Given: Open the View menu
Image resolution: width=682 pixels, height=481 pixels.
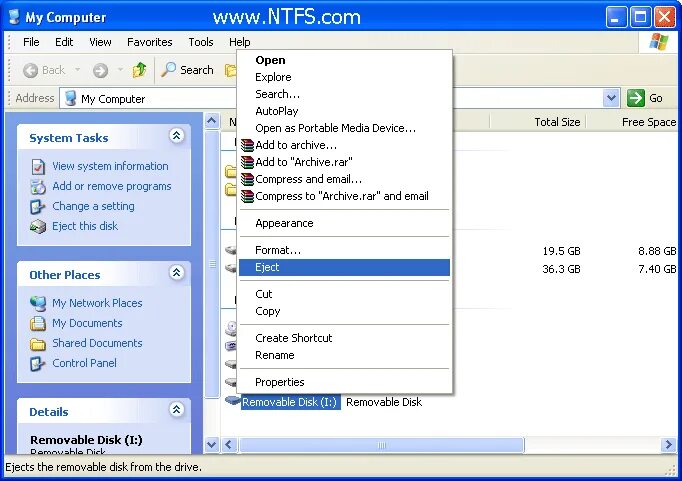Looking at the screenshot, I should (x=100, y=42).
